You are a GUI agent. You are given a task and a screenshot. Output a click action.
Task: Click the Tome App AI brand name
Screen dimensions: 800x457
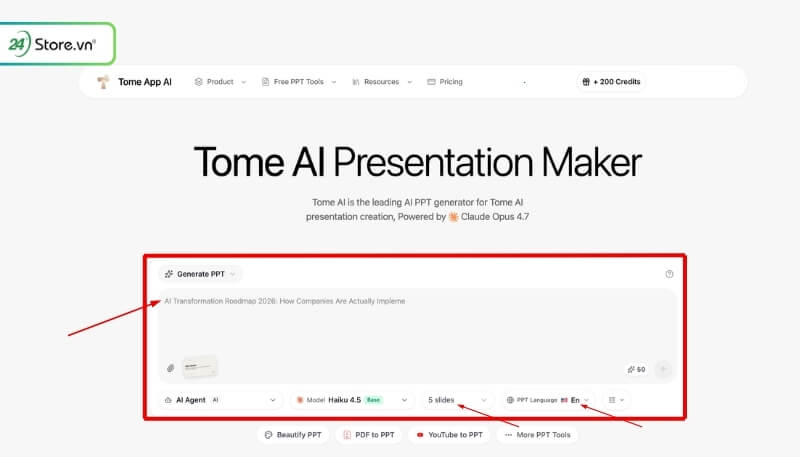[x=145, y=82]
